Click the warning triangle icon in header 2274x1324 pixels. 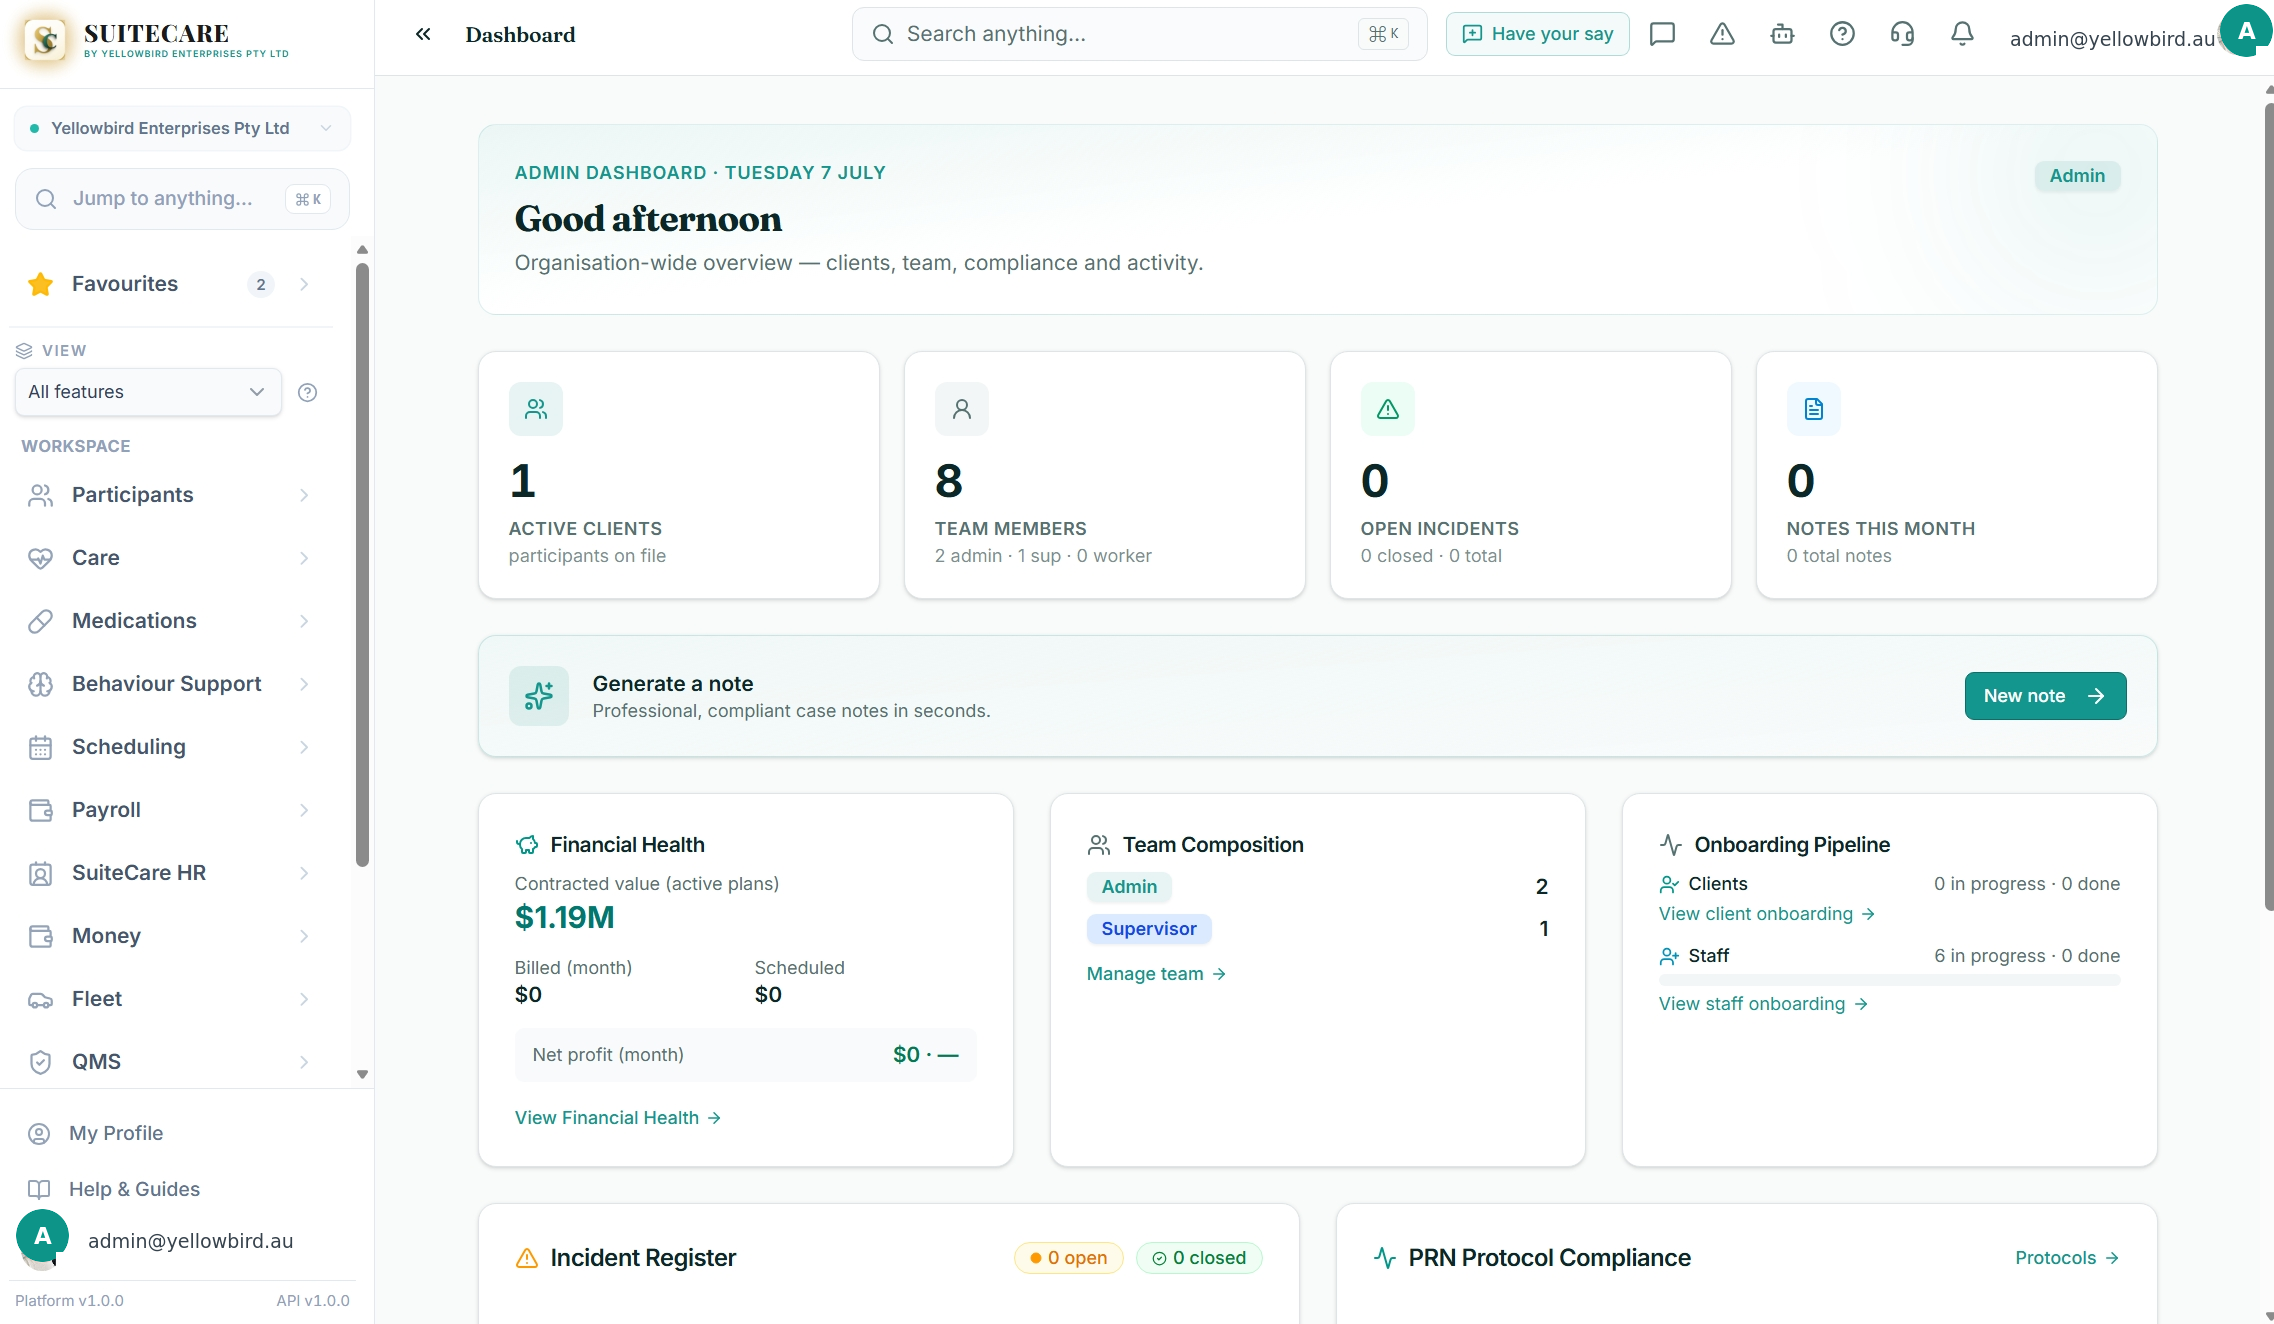pos(1722,34)
